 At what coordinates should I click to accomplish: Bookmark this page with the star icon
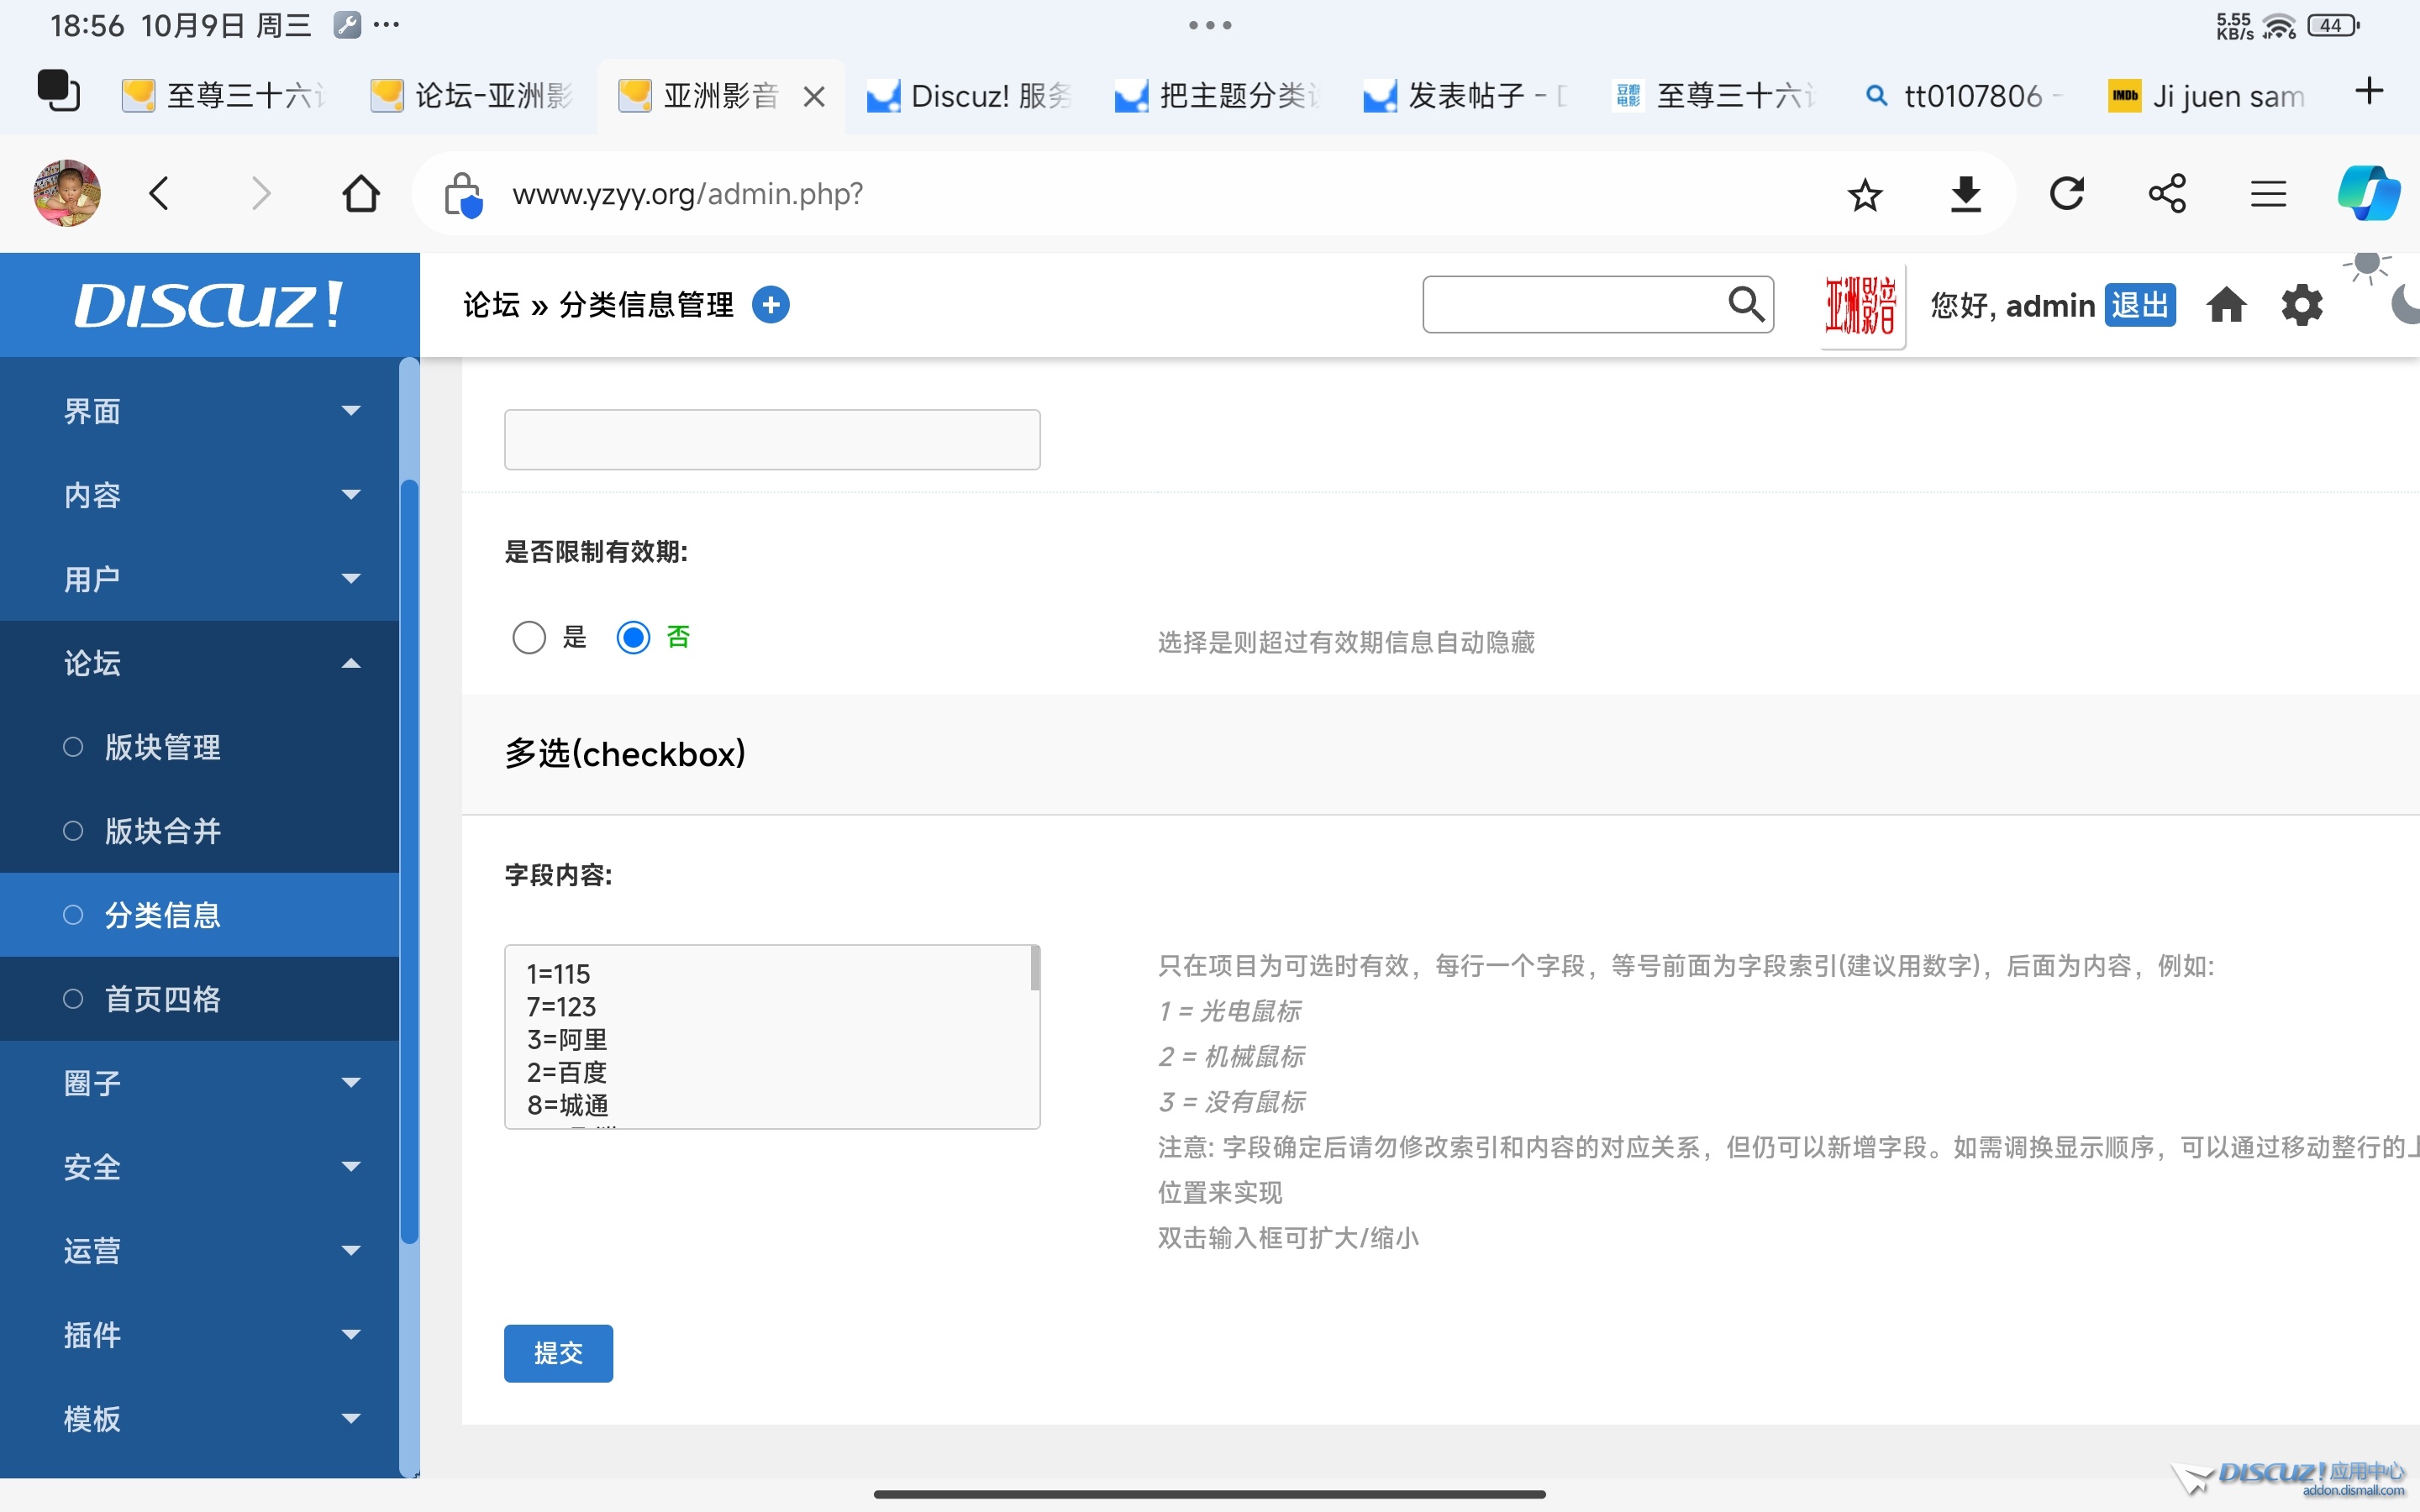click(1865, 194)
